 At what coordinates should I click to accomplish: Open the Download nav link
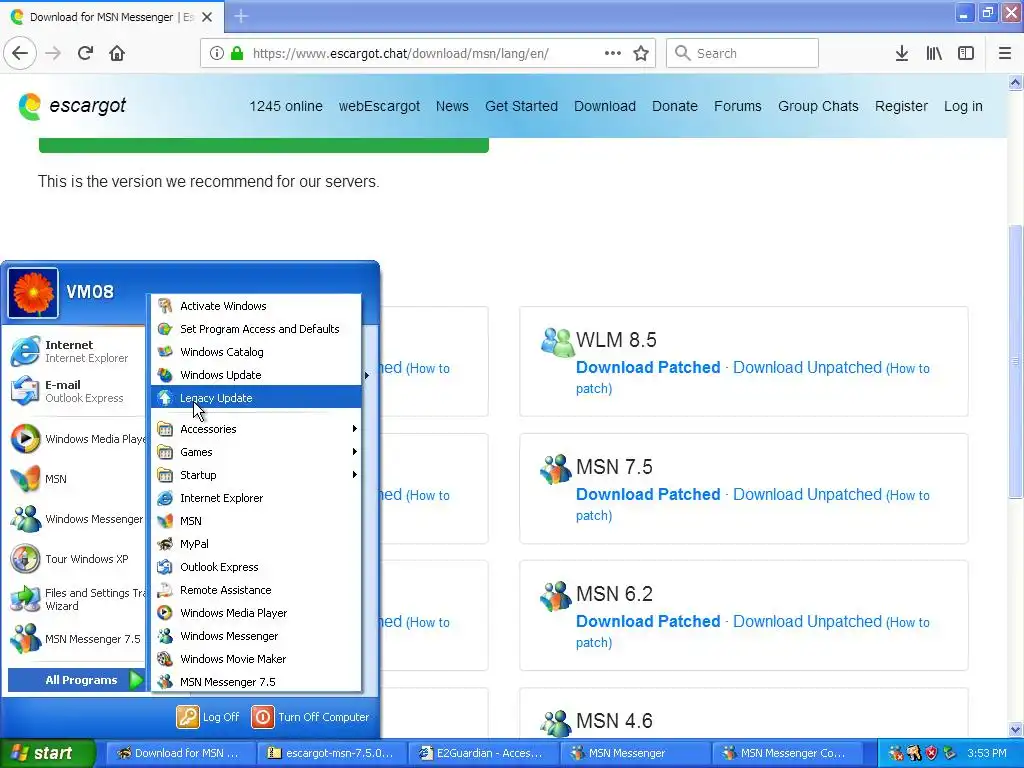coord(605,106)
